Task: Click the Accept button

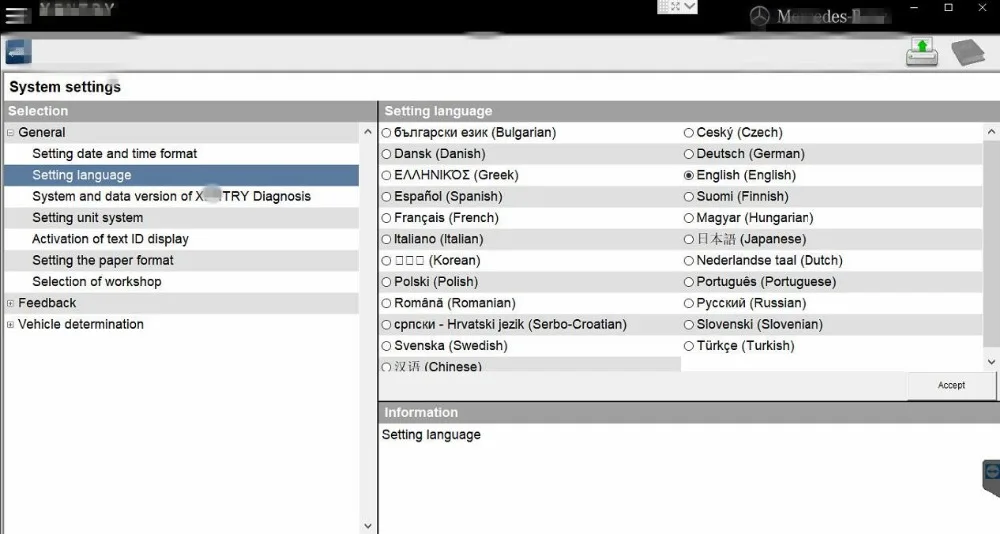Action: [x=951, y=385]
